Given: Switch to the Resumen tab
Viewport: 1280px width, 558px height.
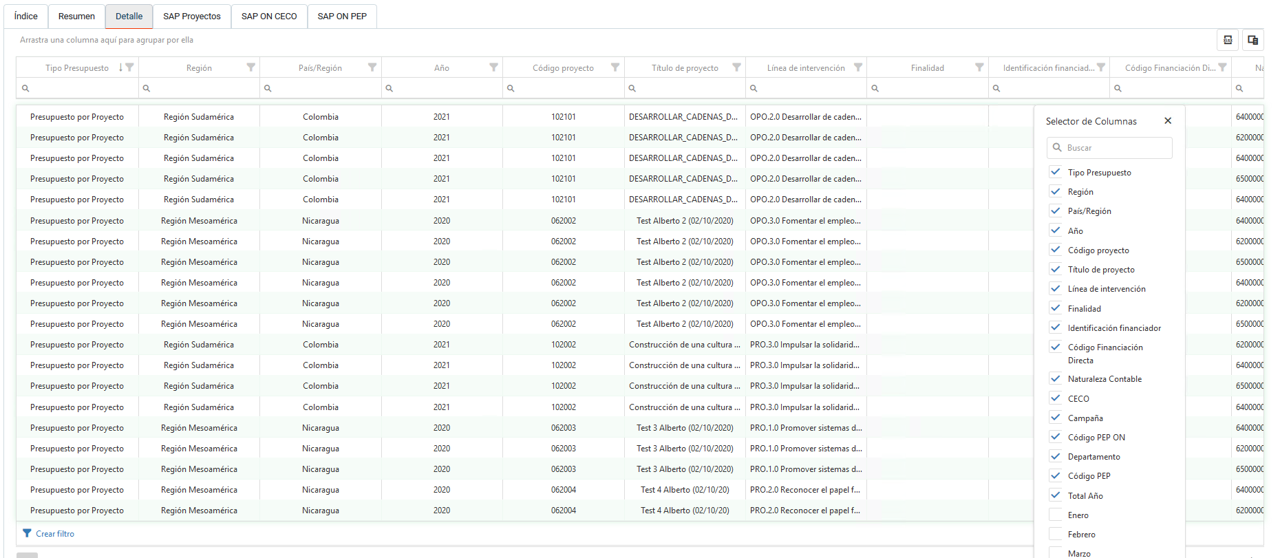Looking at the screenshot, I should point(76,17).
